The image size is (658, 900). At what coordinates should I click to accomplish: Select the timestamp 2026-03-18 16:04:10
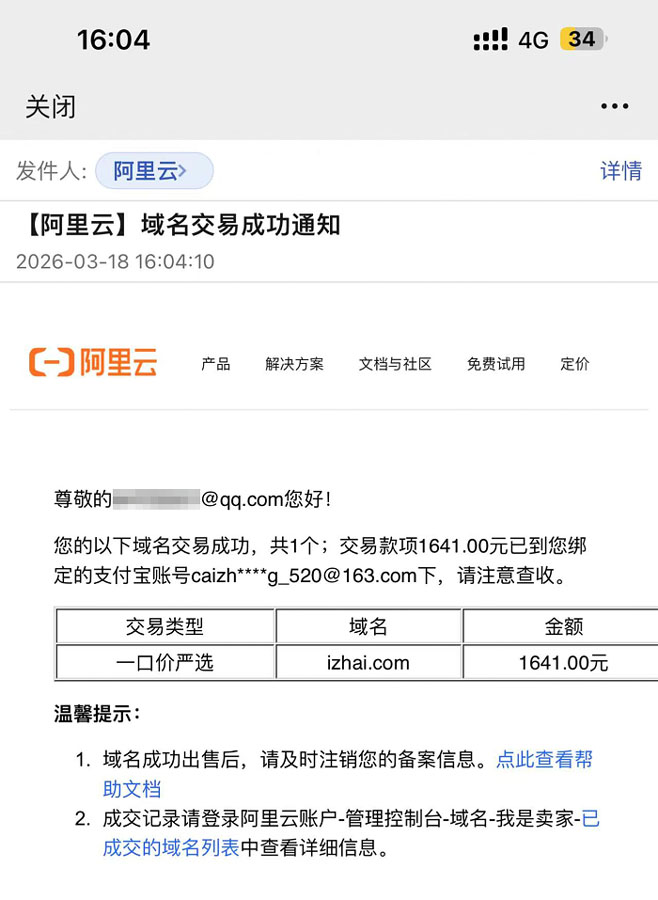pyautogui.click(x=115, y=262)
